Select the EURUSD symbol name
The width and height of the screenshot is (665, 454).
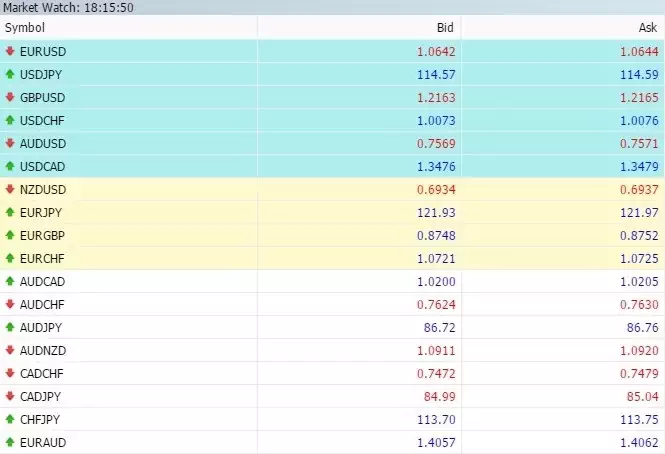click(x=43, y=52)
